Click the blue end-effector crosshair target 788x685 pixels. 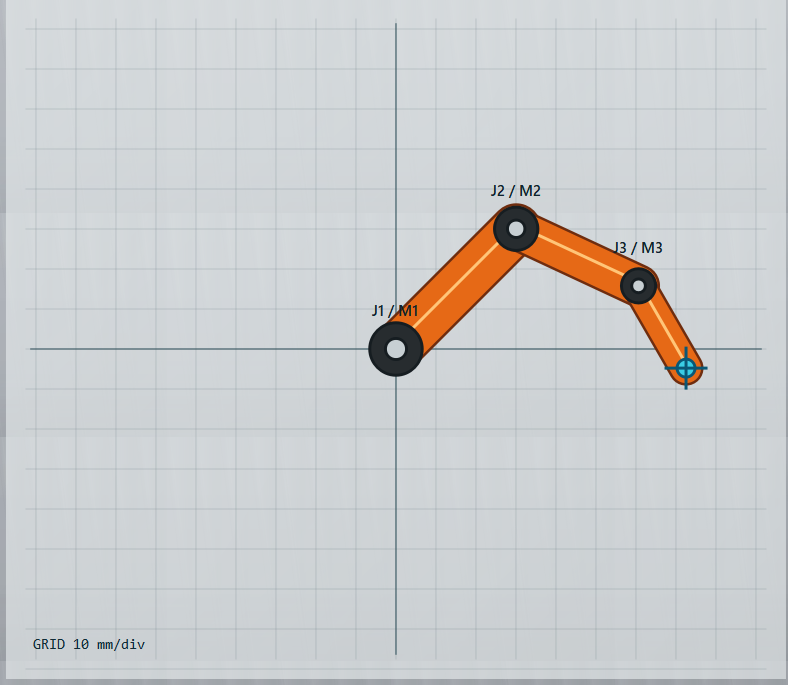[686, 368]
